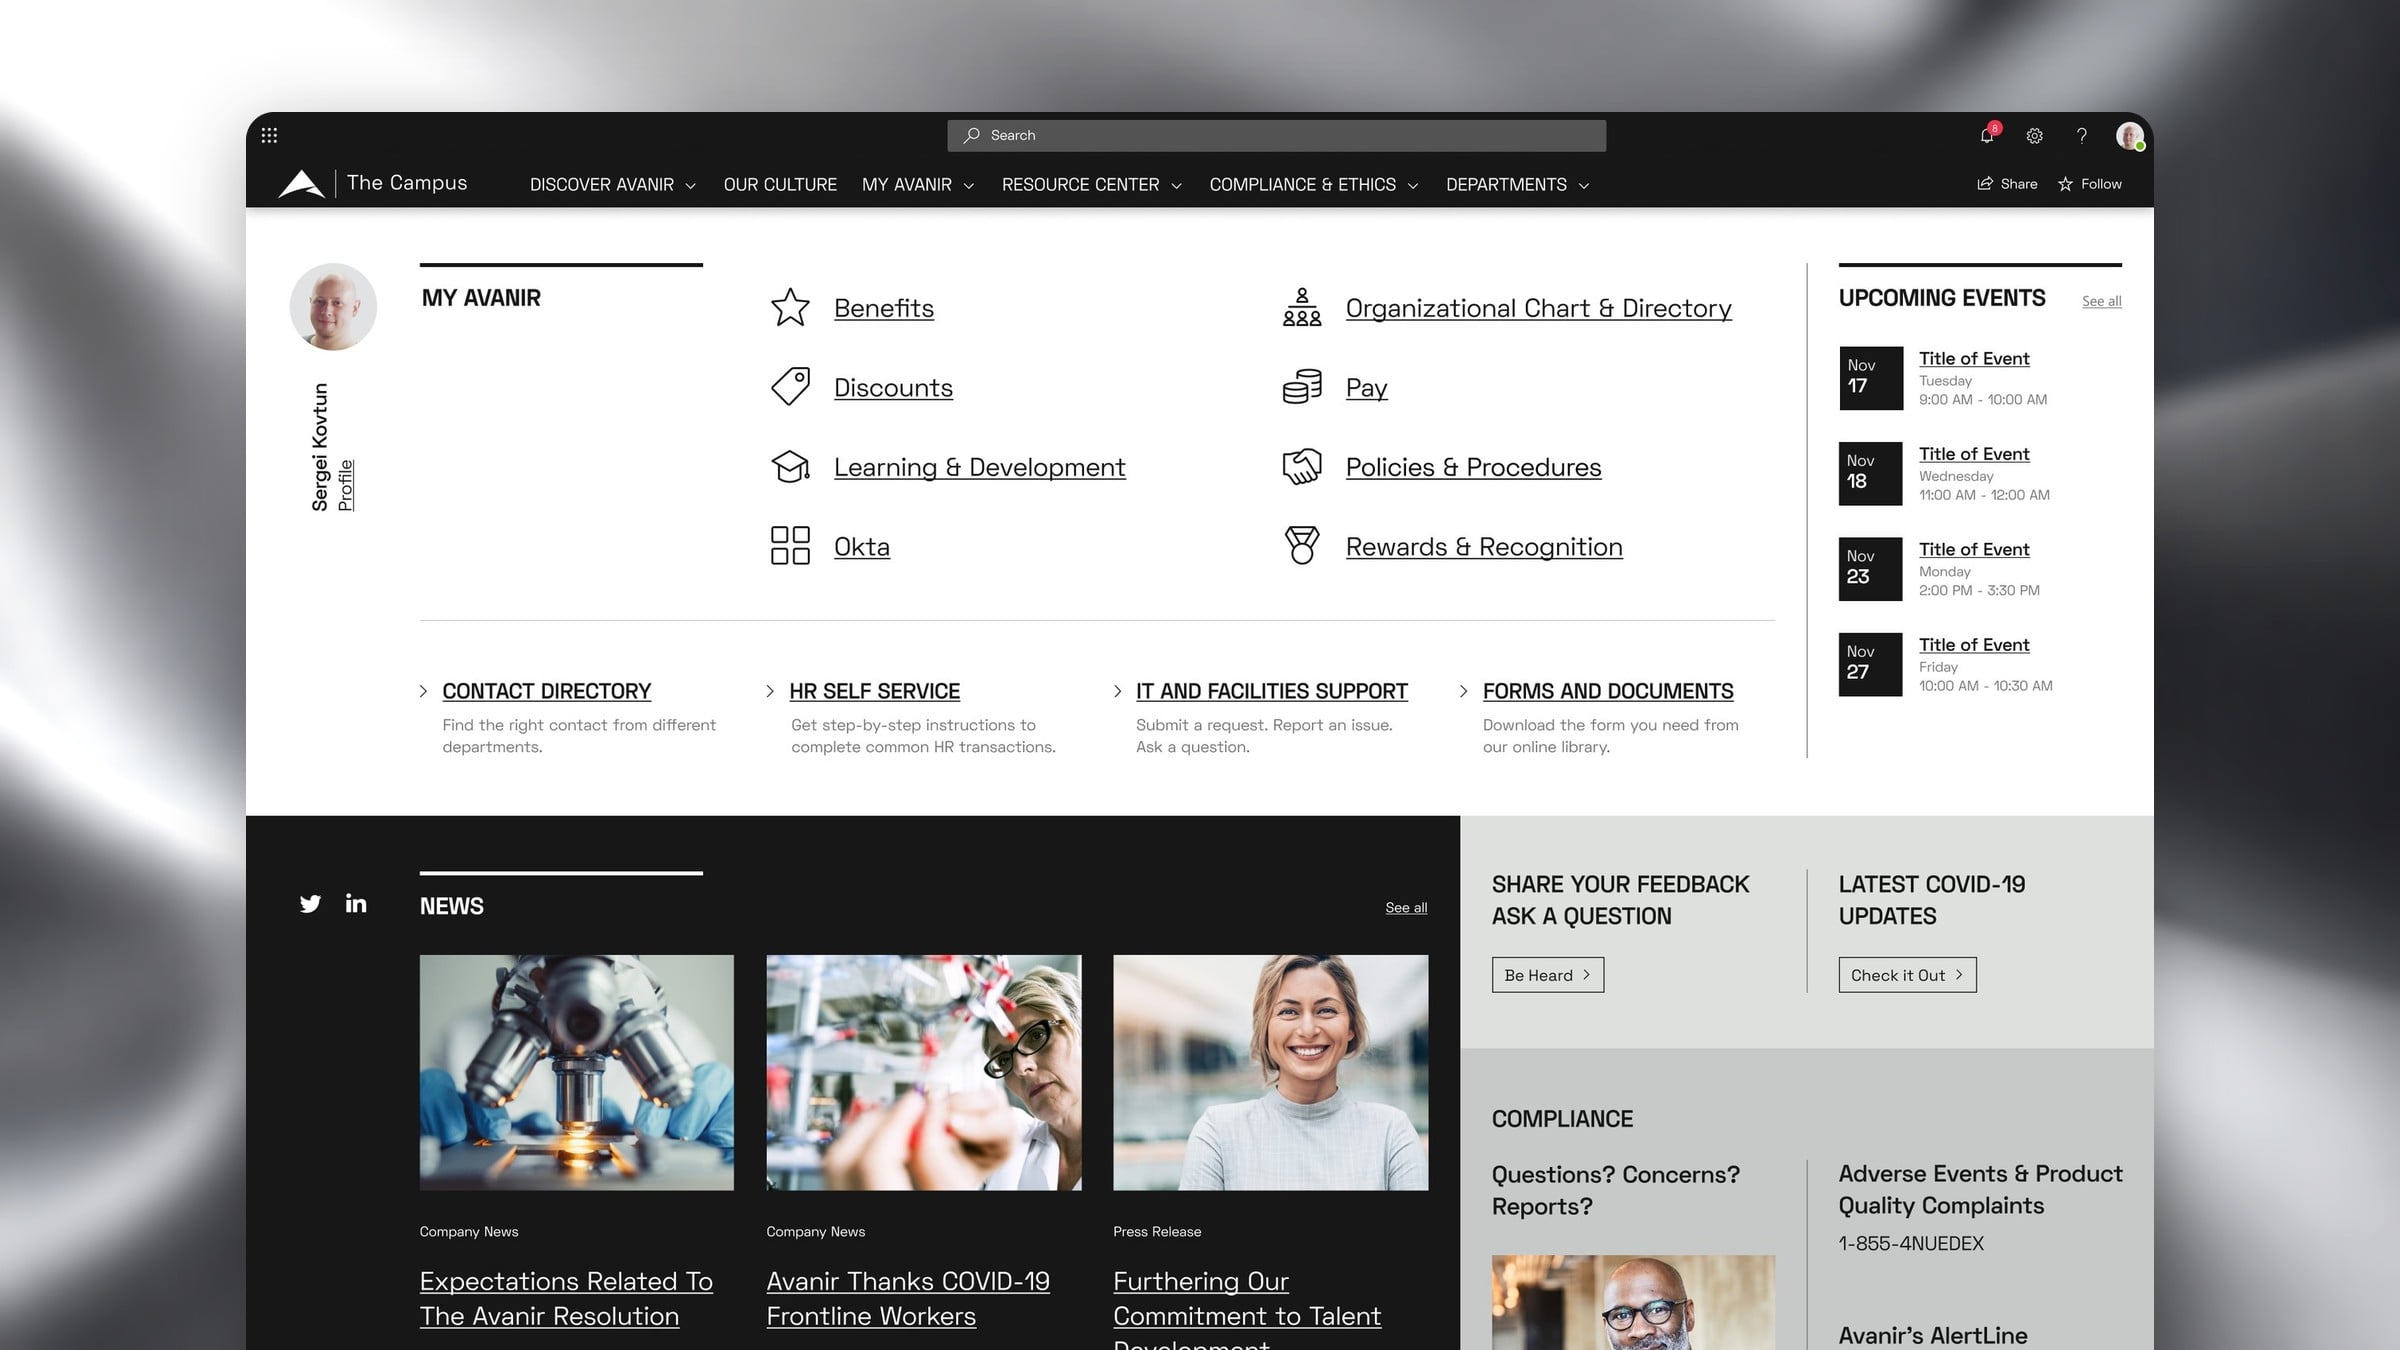Open the LinkedIn icon
The height and width of the screenshot is (1350, 2400).
(x=356, y=903)
